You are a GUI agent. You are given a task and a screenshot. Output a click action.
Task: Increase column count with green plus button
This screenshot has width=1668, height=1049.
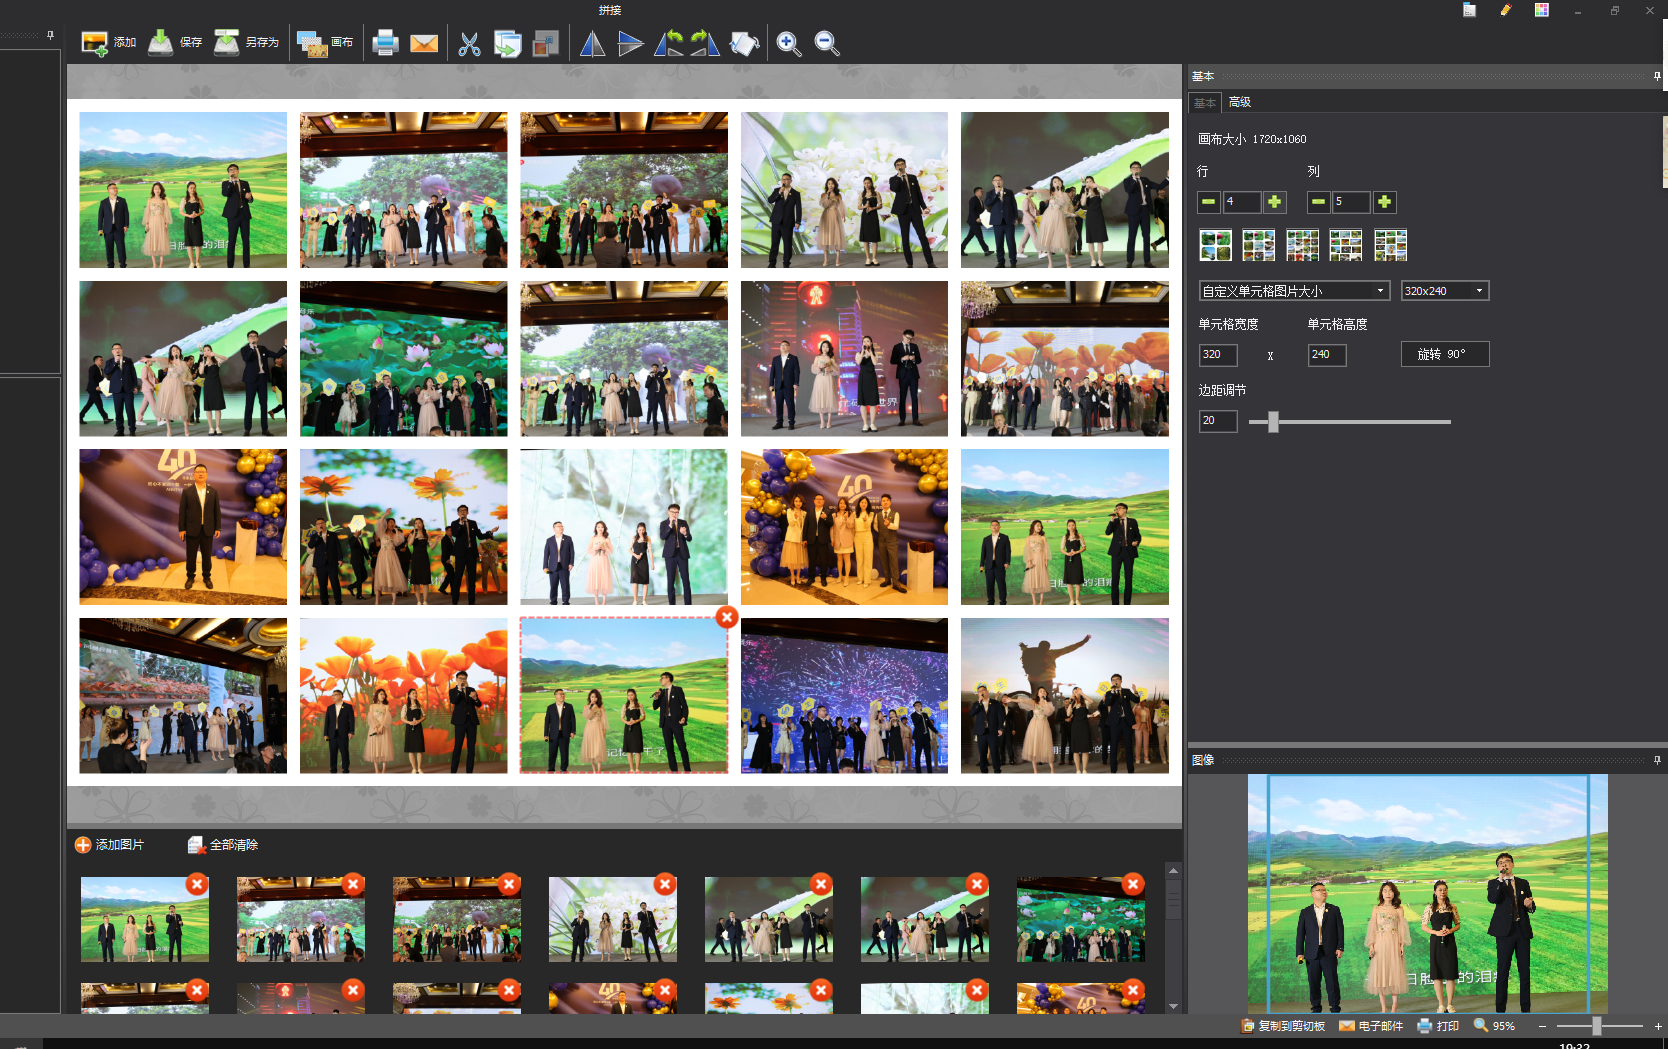[1385, 202]
